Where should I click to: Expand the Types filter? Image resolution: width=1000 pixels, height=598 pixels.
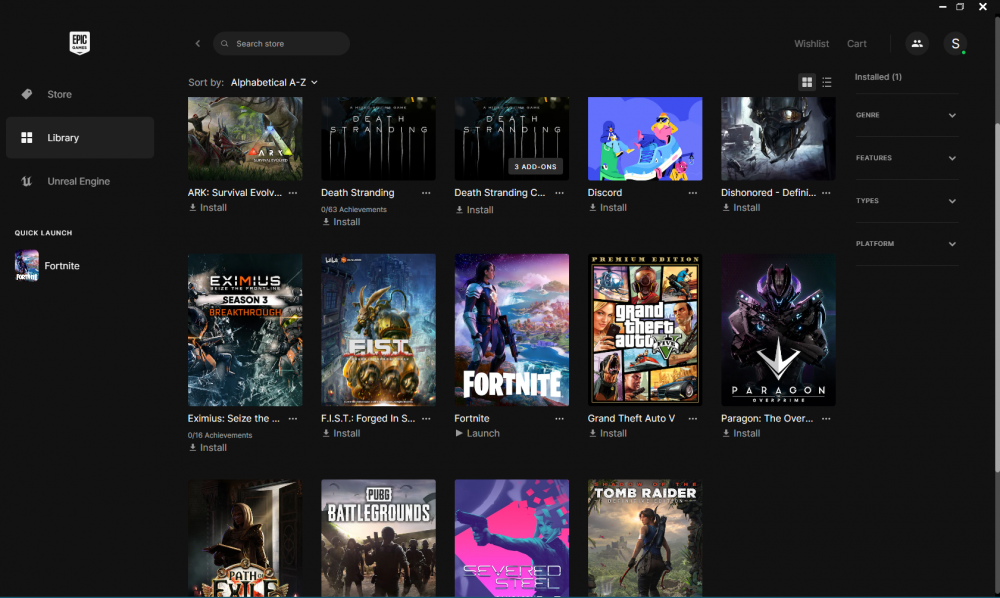(906, 201)
